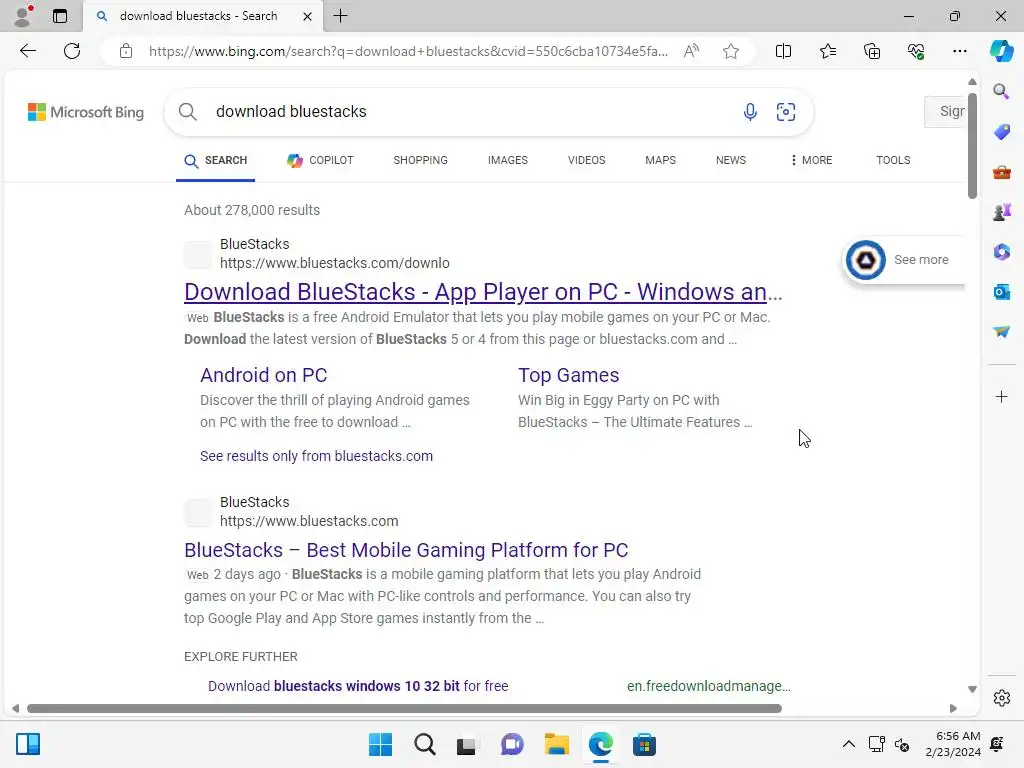1024x768 pixels.
Task: Click the horizontal scrollbar
Action: point(404,709)
